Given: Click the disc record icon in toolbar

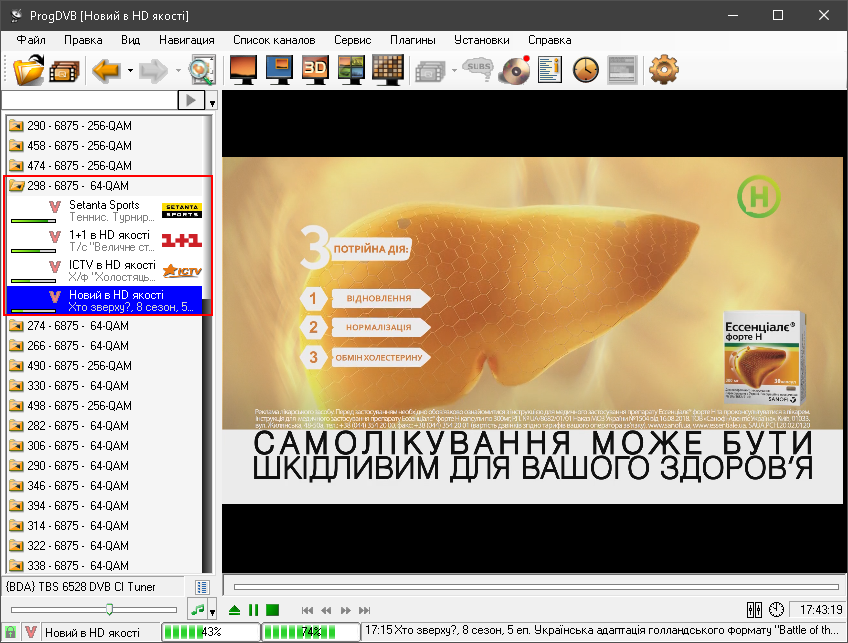Looking at the screenshot, I should click(514, 70).
